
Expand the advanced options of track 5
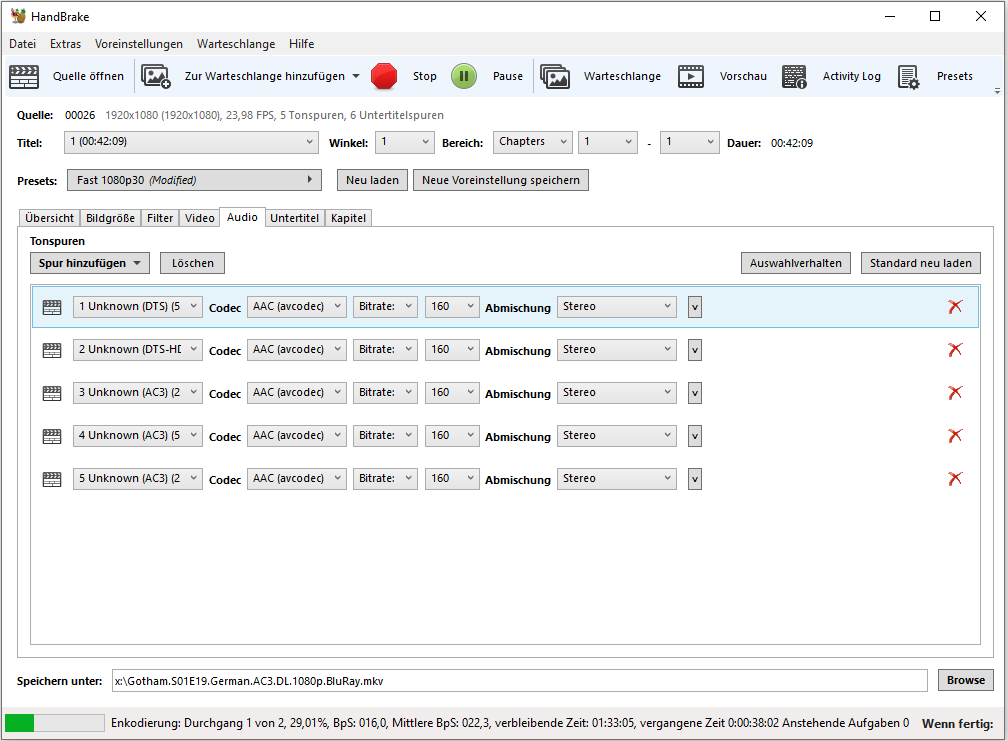pyautogui.click(x=694, y=479)
